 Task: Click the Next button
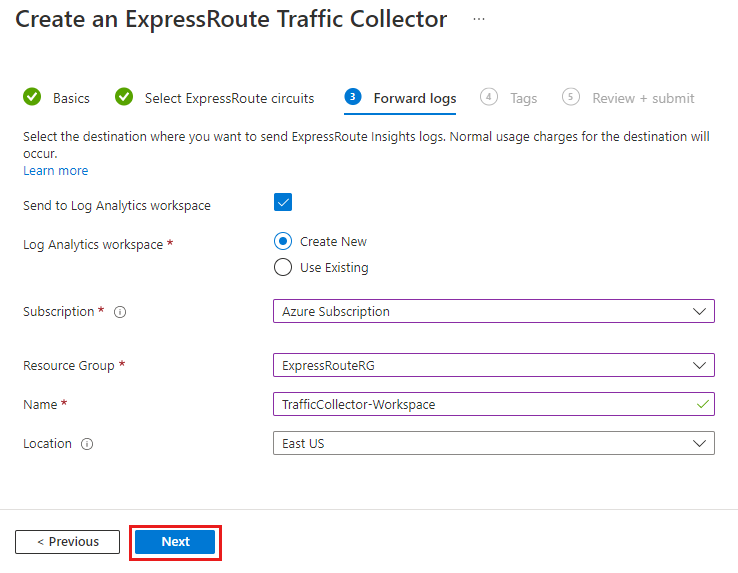[175, 542]
